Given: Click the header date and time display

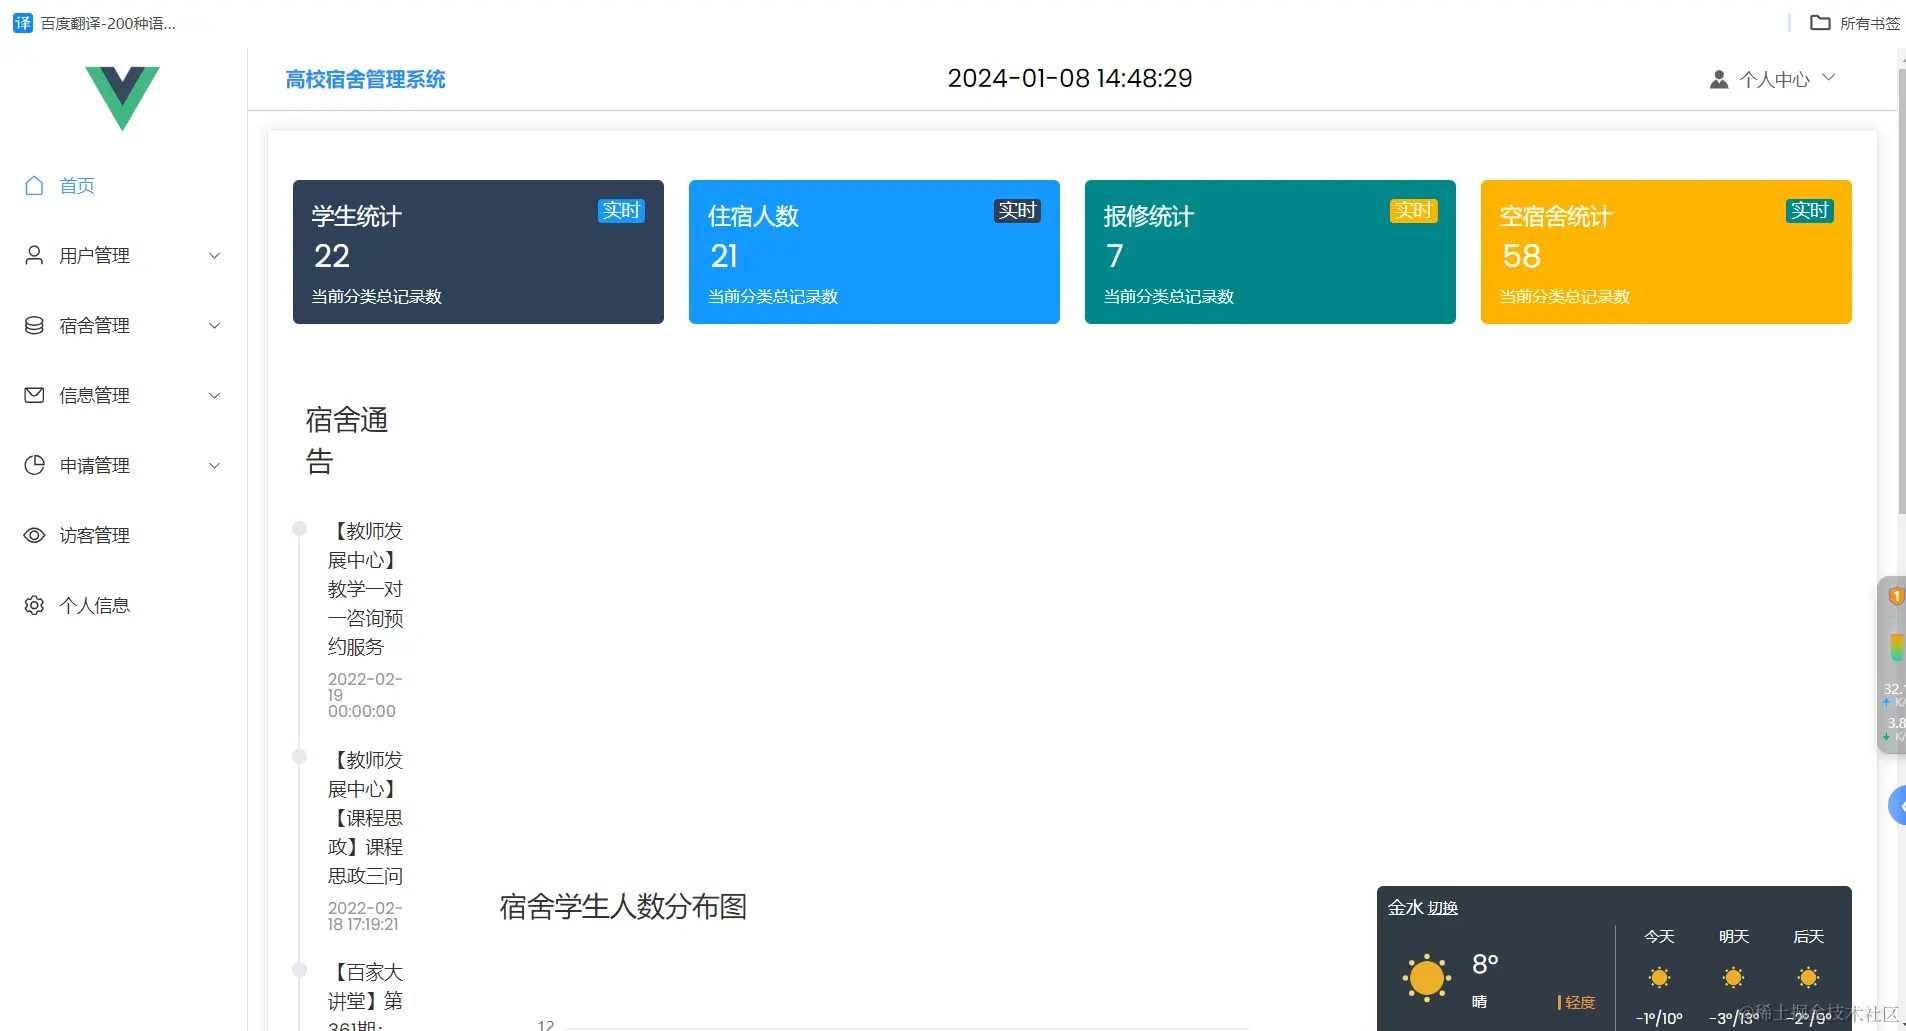Looking at the screenshot, I should click(x=1069, y=78).
